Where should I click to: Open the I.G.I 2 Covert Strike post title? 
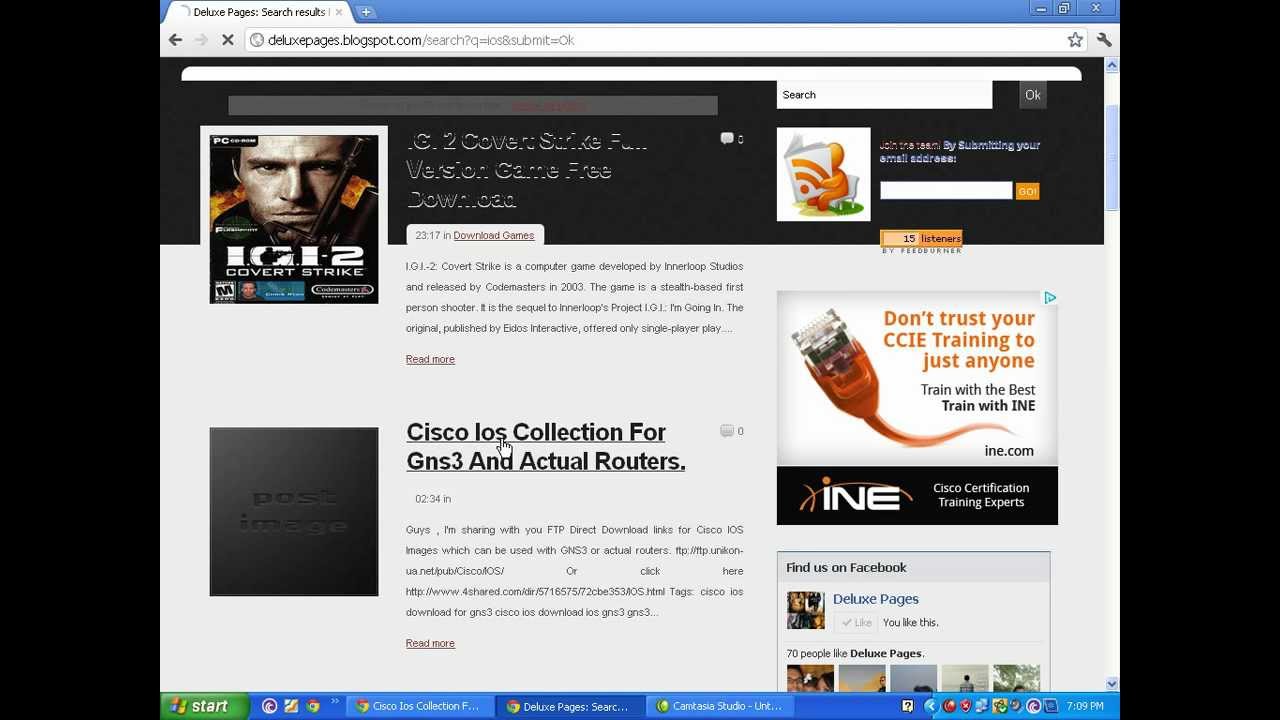[x=527, y=170]
